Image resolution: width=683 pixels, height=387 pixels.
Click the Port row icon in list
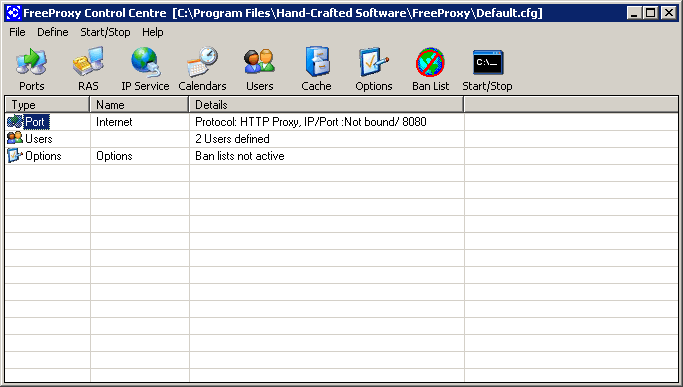click(15, 122)
